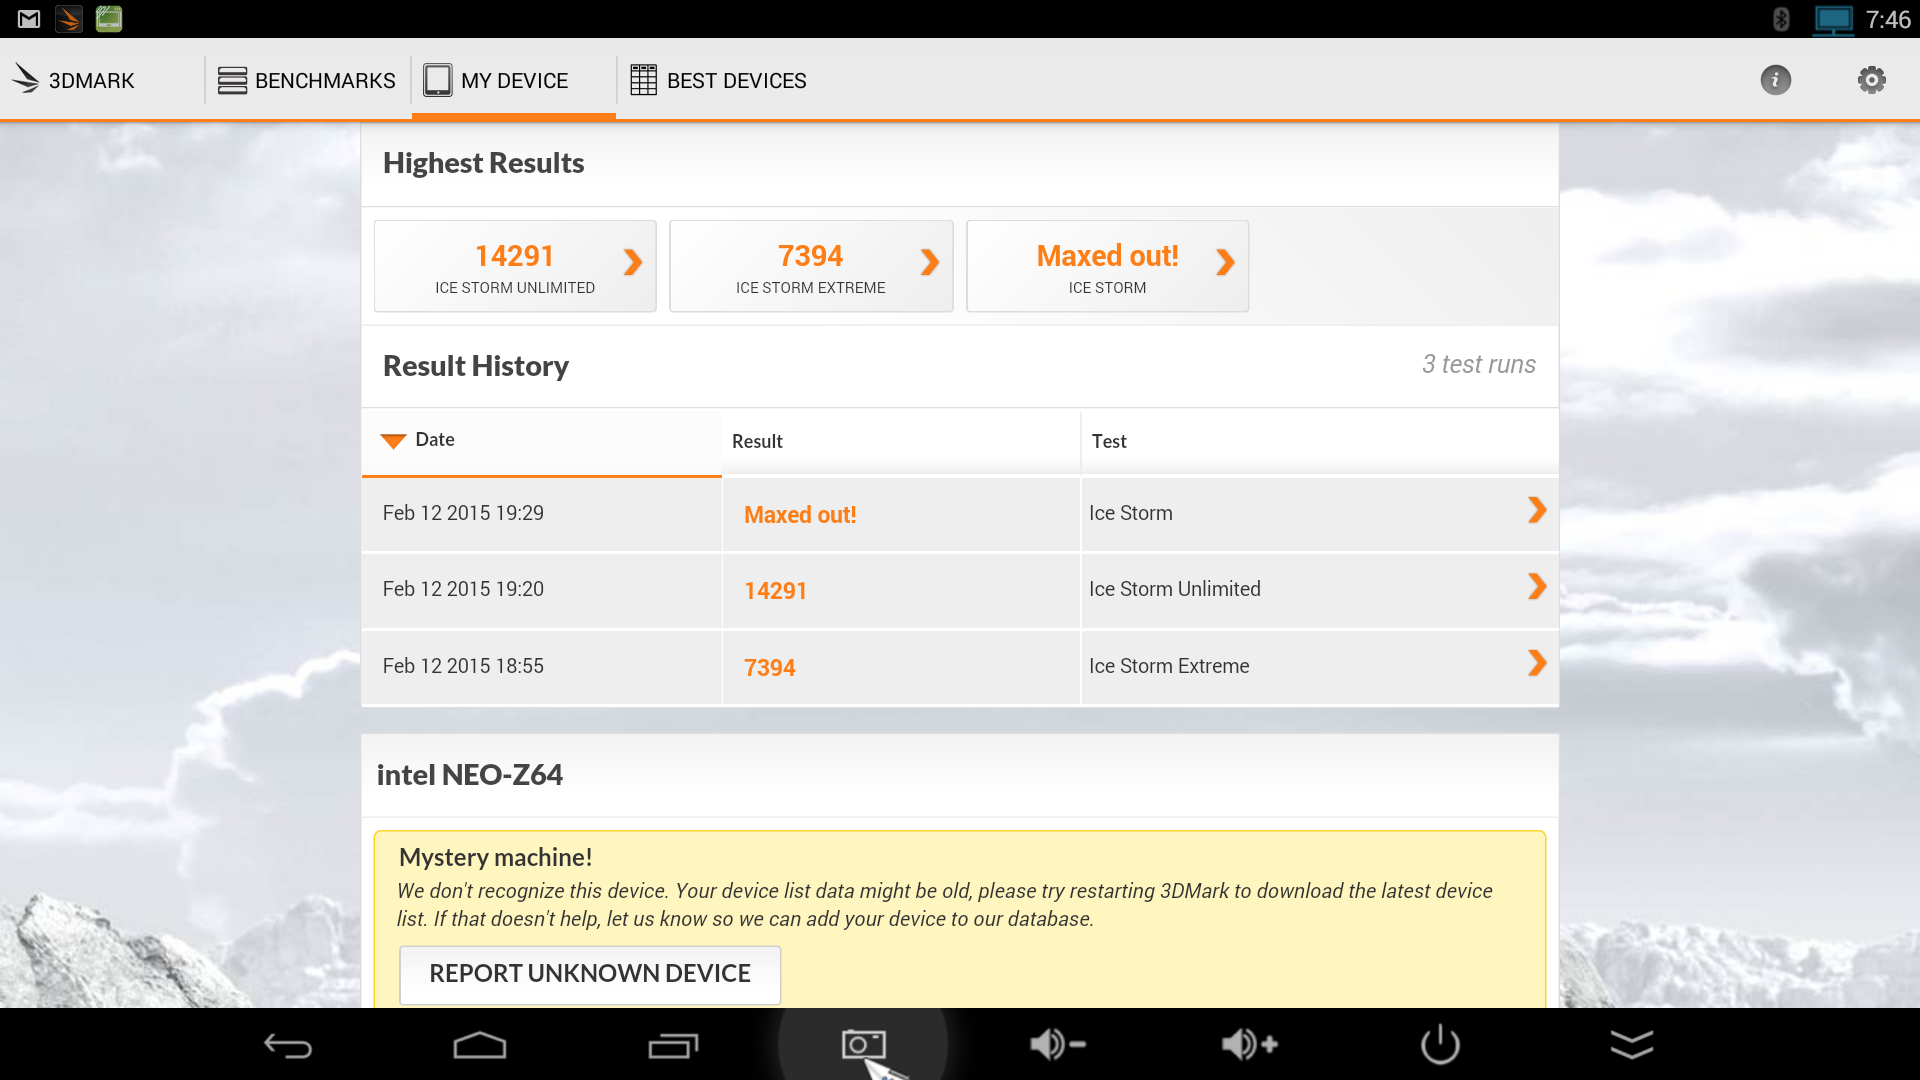Click the chevron on Ice Storm Unlimited card
Image resolution: width=1920 pixels, height=1080 pixels.
click(x=633, y=262)
